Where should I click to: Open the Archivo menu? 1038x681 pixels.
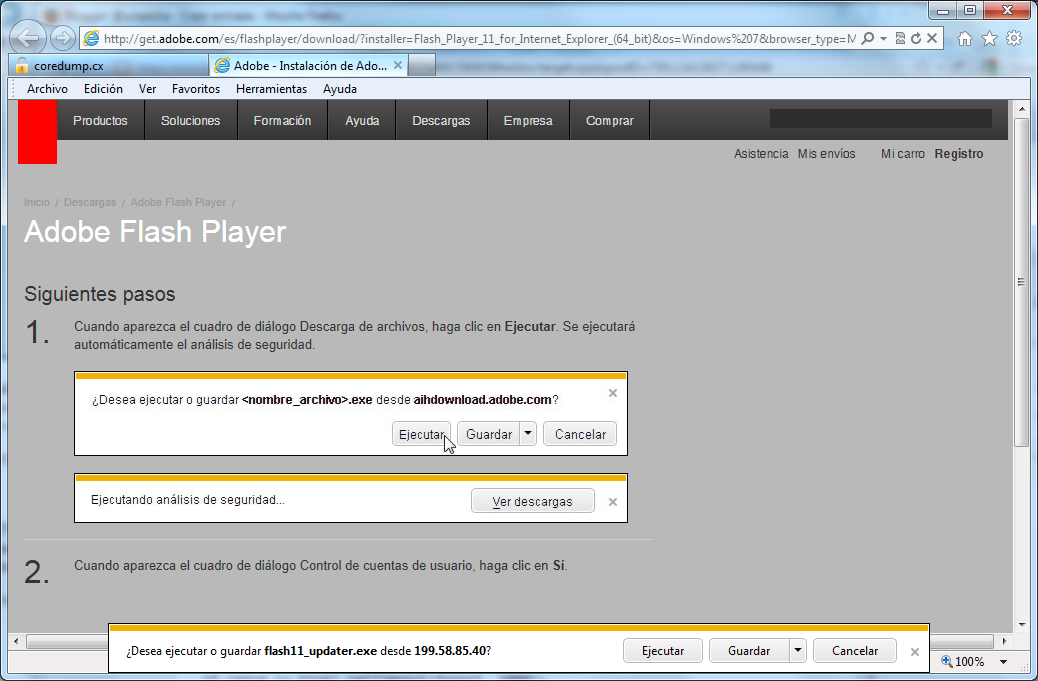coord(47,89)
